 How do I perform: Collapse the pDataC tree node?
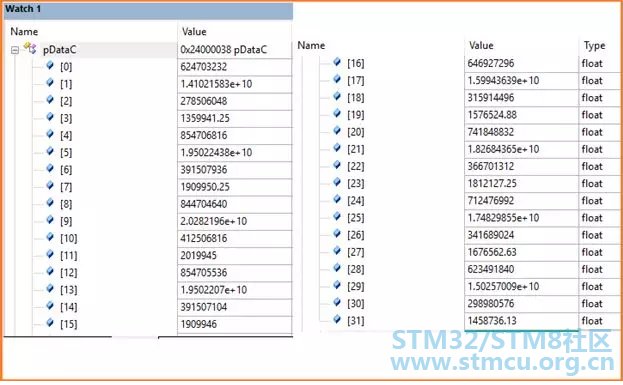(15, 50)
